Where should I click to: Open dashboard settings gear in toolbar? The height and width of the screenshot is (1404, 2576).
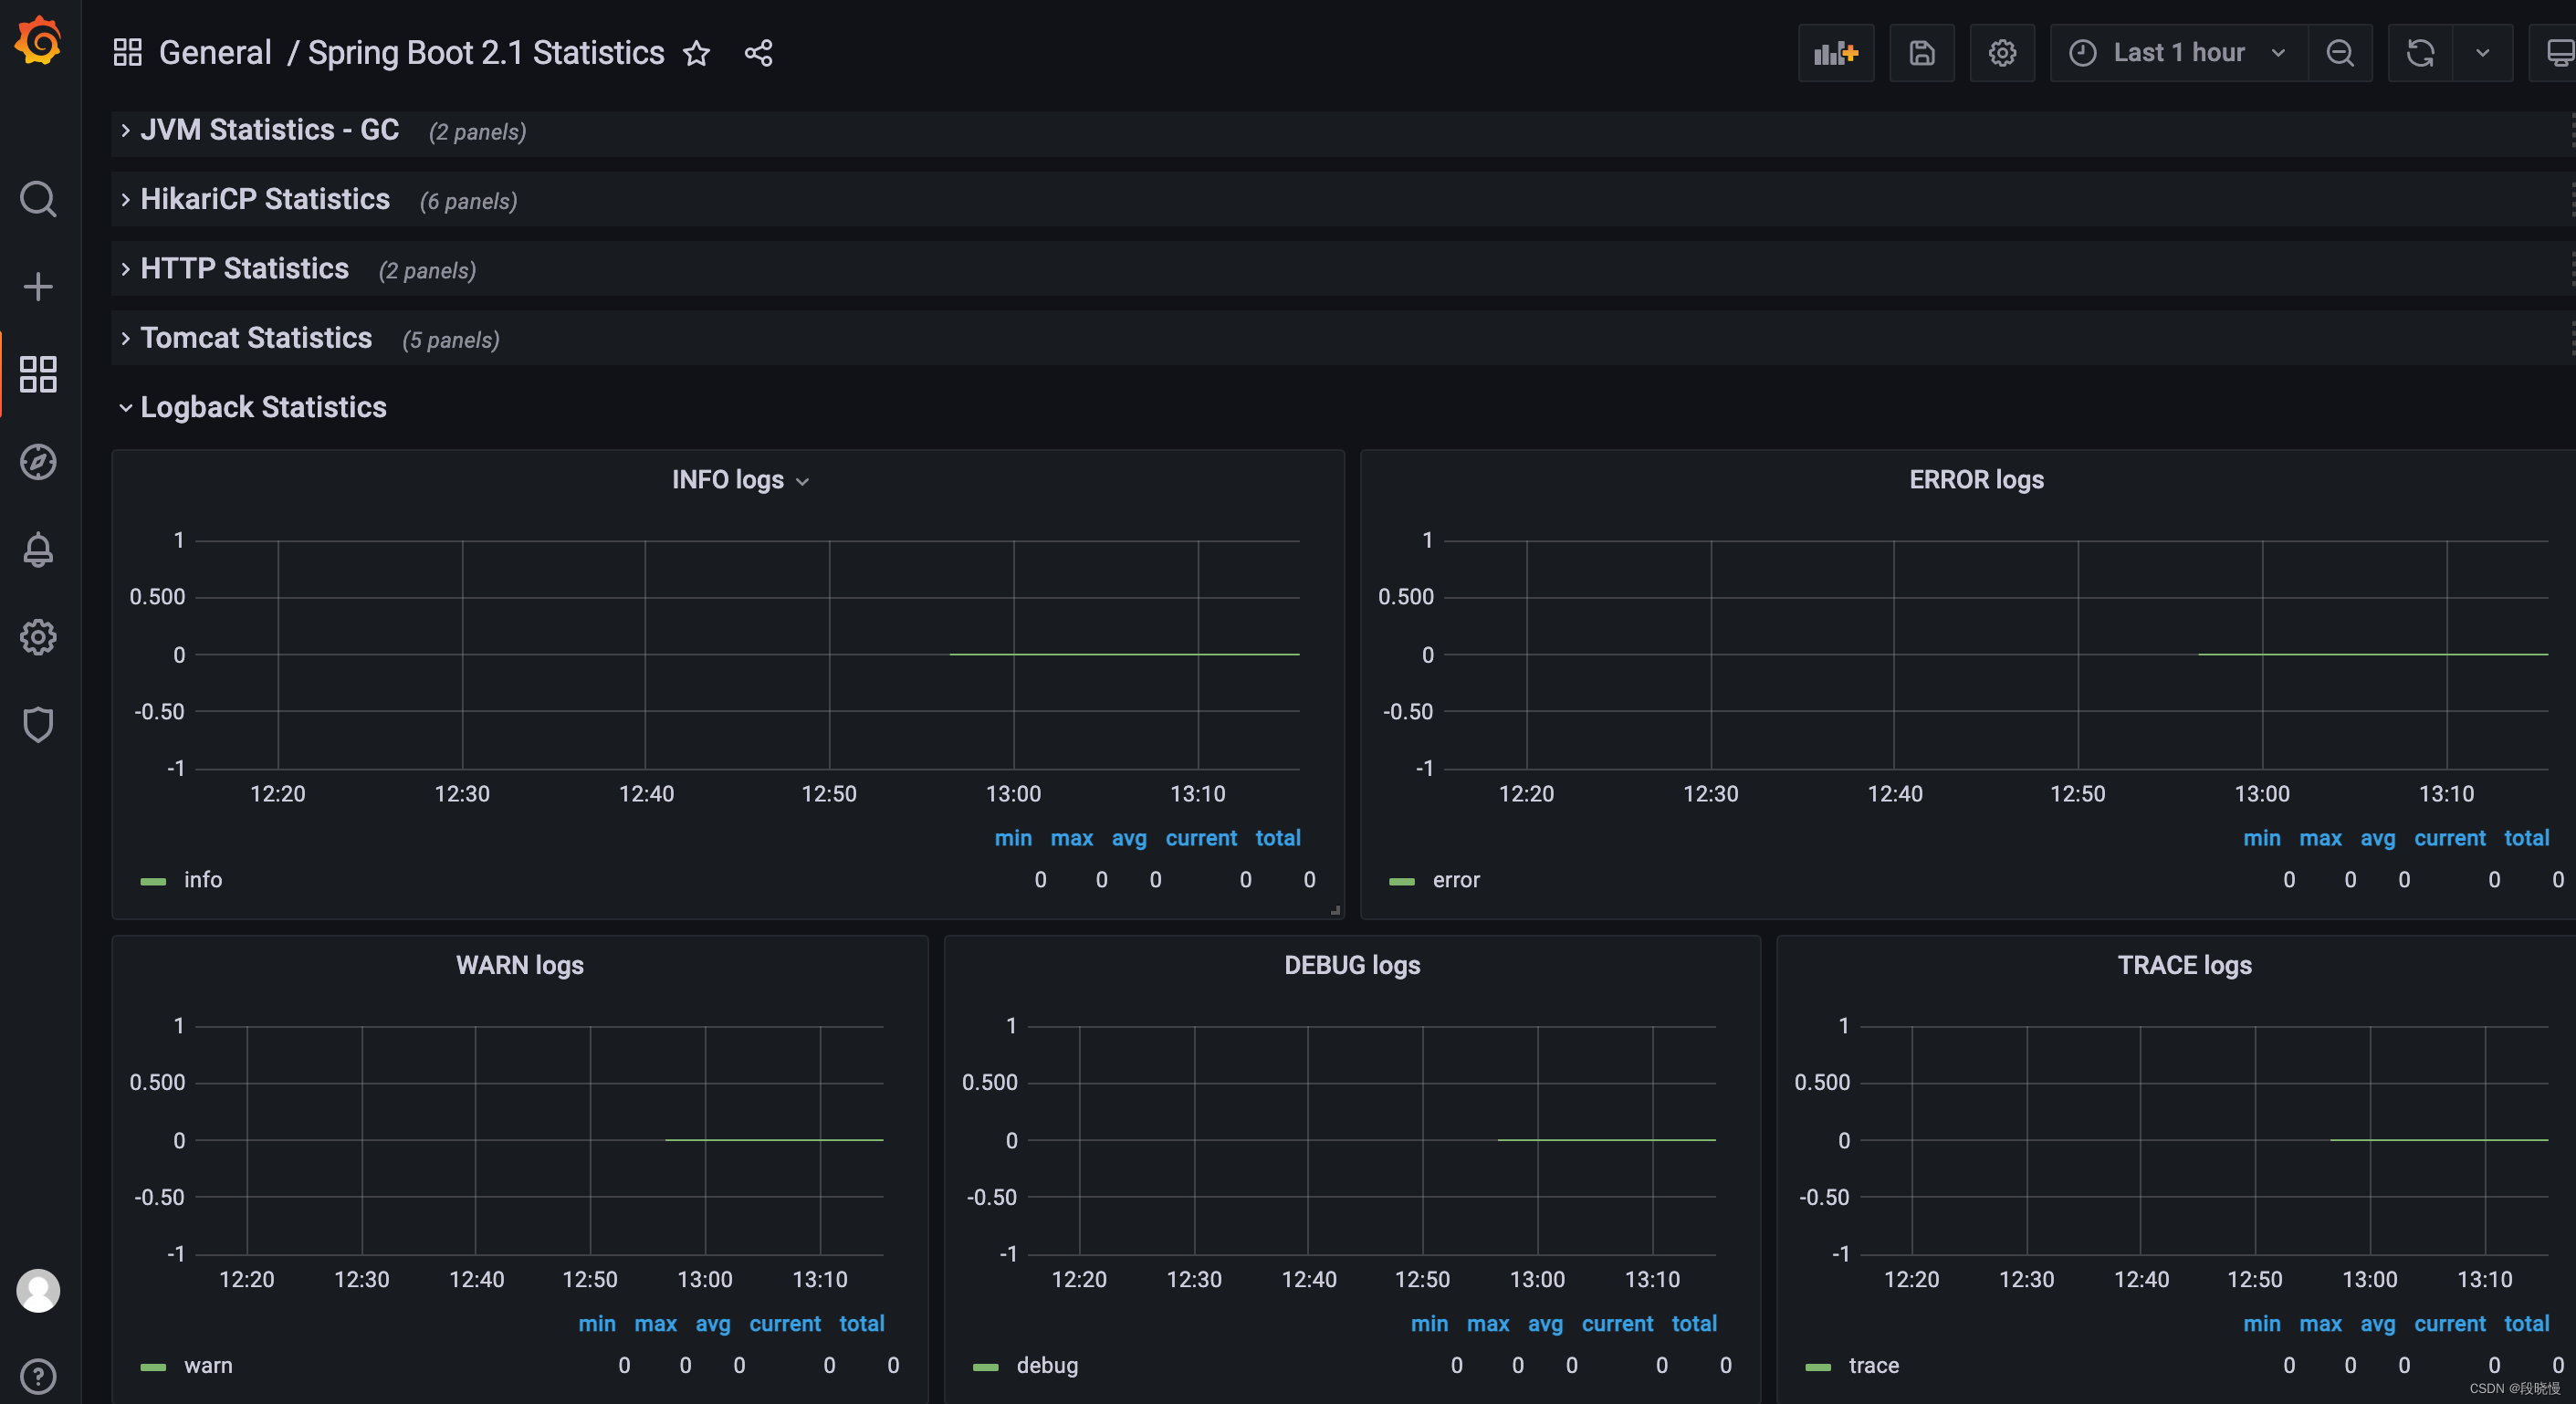[x=2002, y=53]
